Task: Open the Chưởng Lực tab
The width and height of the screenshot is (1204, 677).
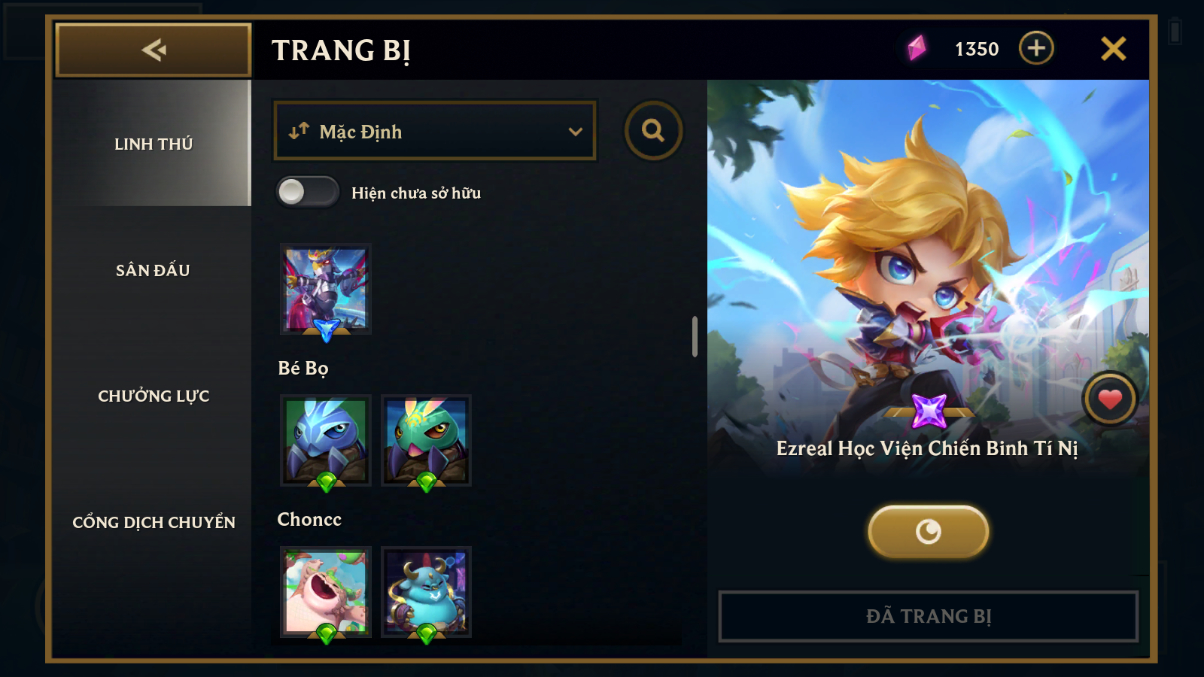Action: pyautogui.click(x=153, y=396)
